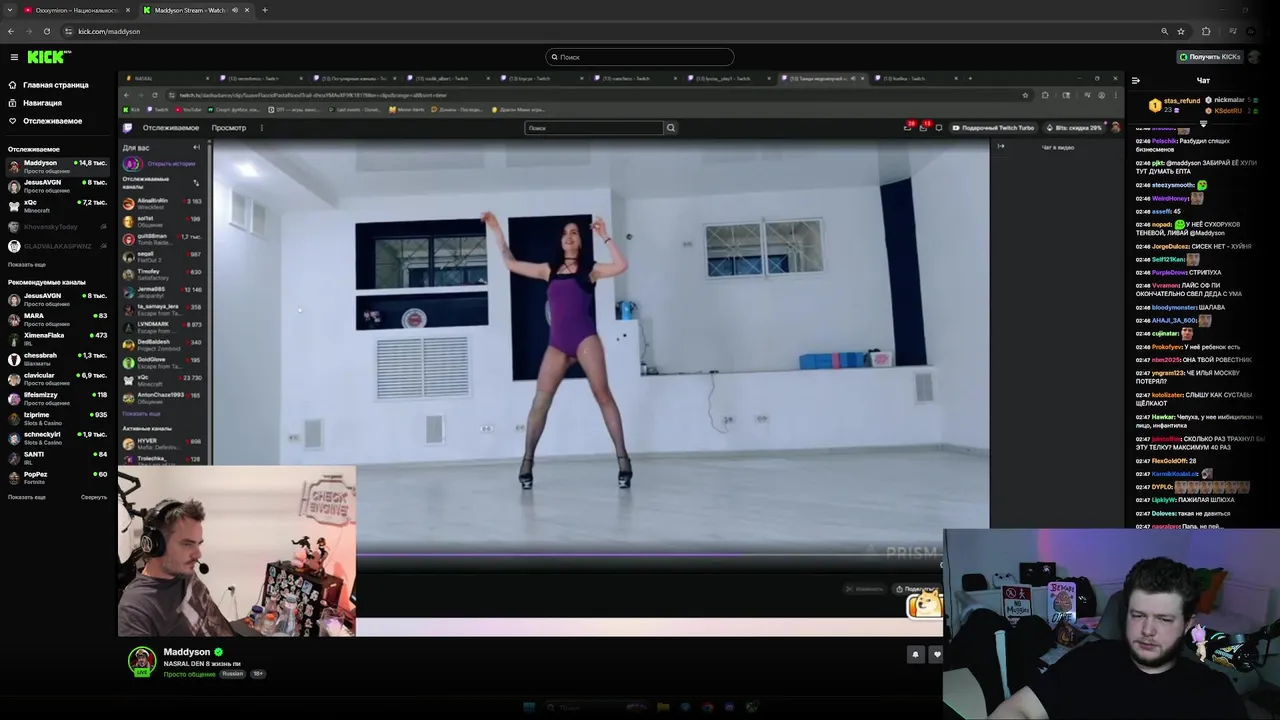The width and height of the screenshot is (1280, 720).
Task: Open the browser tab search dropdown
Action: click(11, 10)
